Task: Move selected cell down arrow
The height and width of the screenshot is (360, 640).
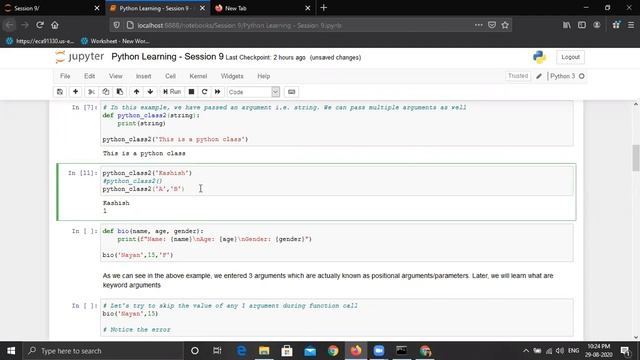Action: tap(150, 92)
